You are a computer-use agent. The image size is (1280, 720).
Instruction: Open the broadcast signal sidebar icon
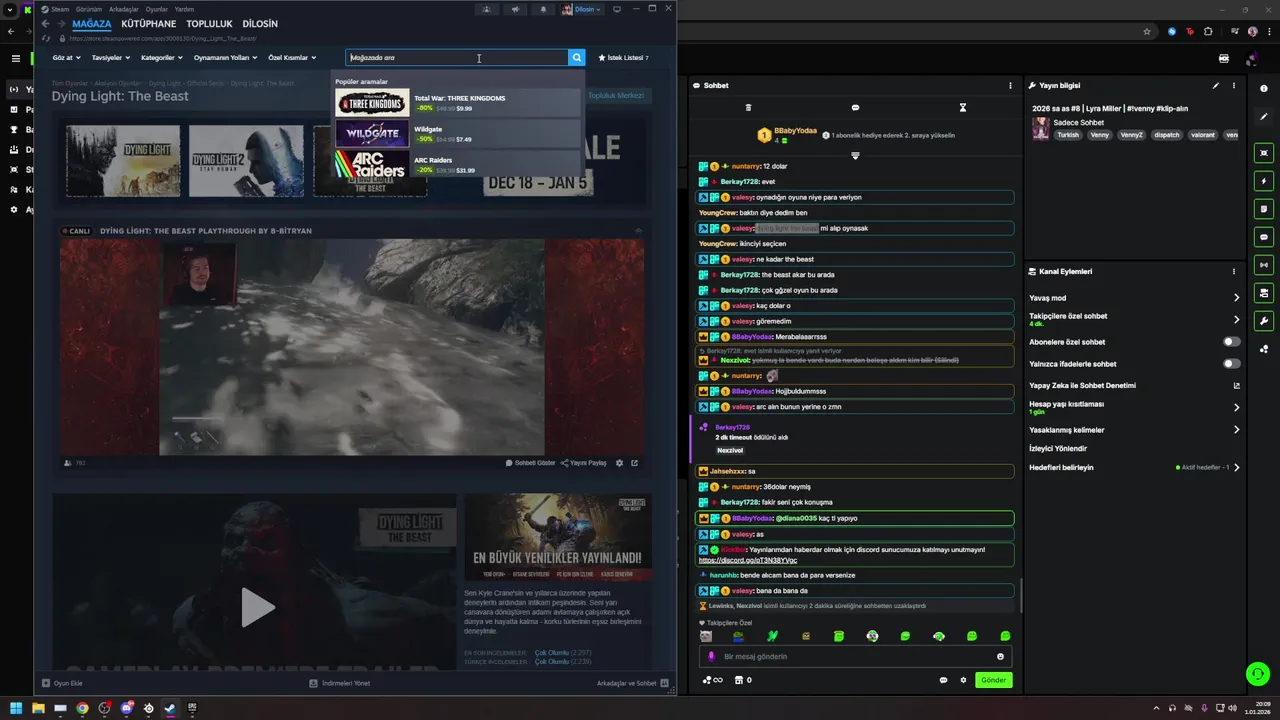tap(1265, 265)
